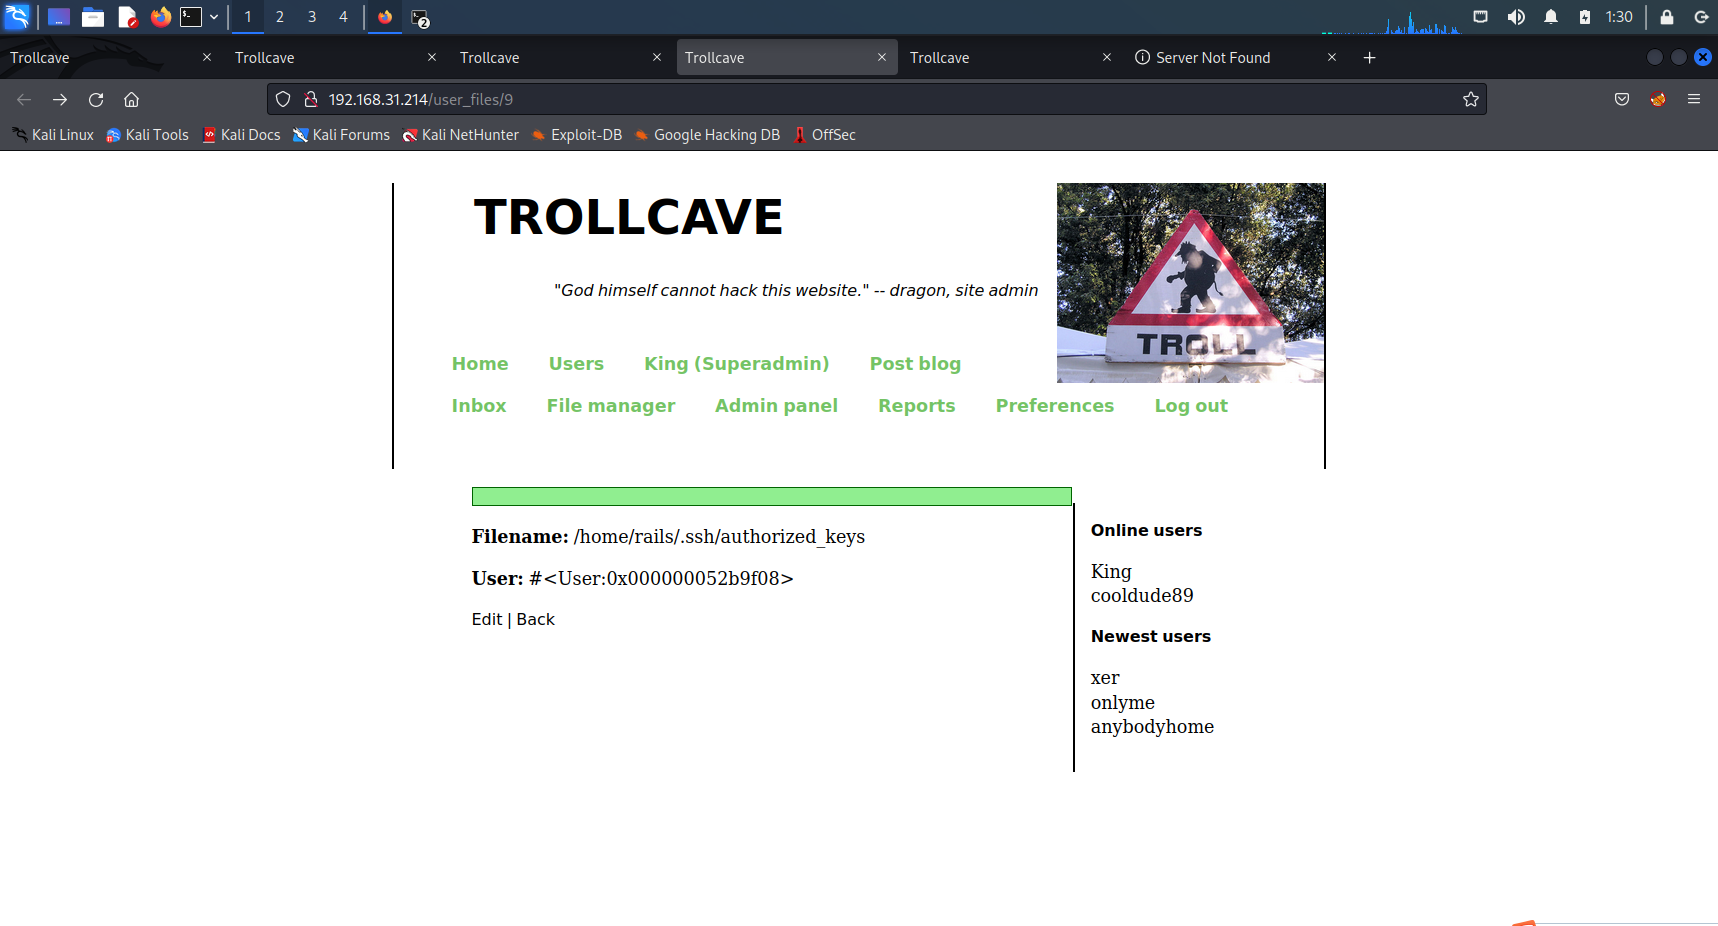Viewport: 1718px width, 926px height.
Task: Click the Back link below the file
Action: point(535,620)
